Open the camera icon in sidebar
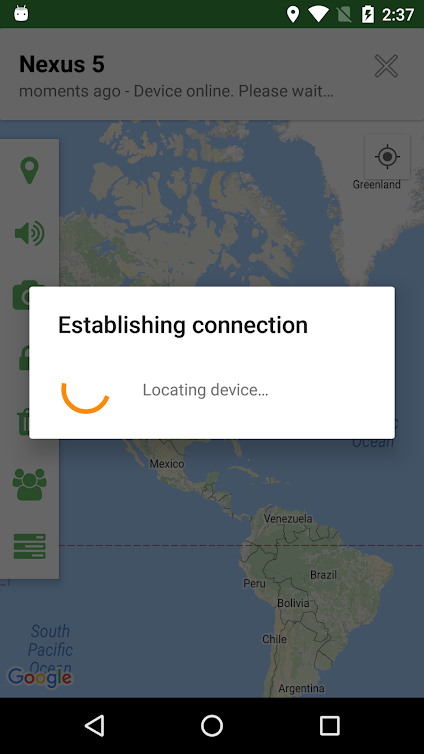The width and height of the screenshot is (424, 754). click(x=21, y=295)
